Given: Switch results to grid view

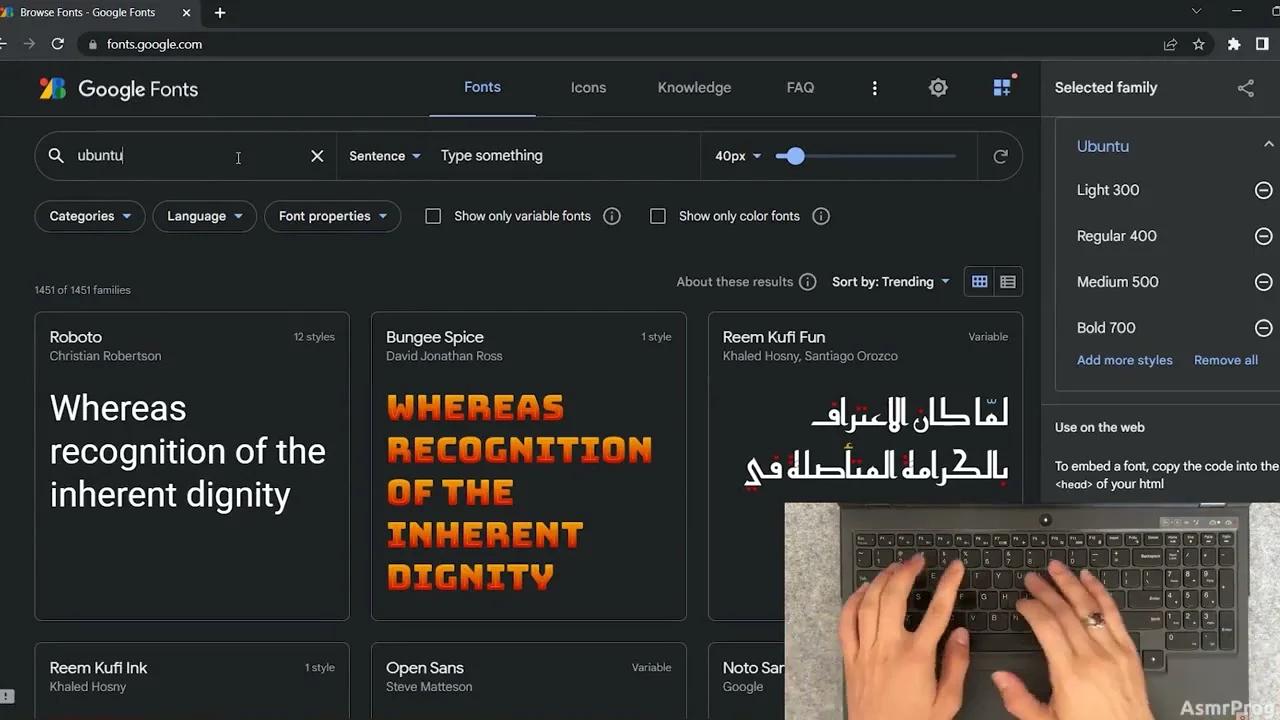Looking at the screenshot, I should (980, 282).
